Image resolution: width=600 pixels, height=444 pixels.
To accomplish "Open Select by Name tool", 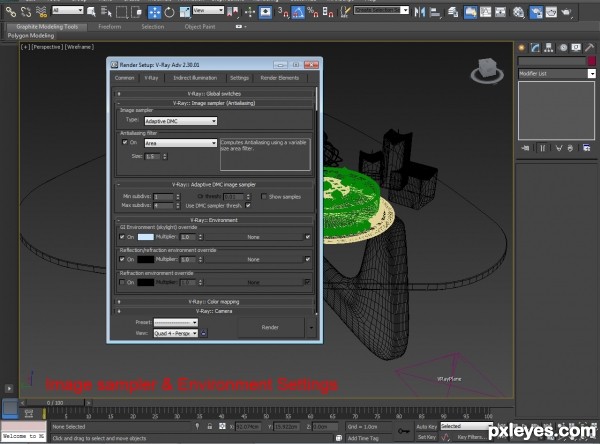I will click(x=106, y=12).
